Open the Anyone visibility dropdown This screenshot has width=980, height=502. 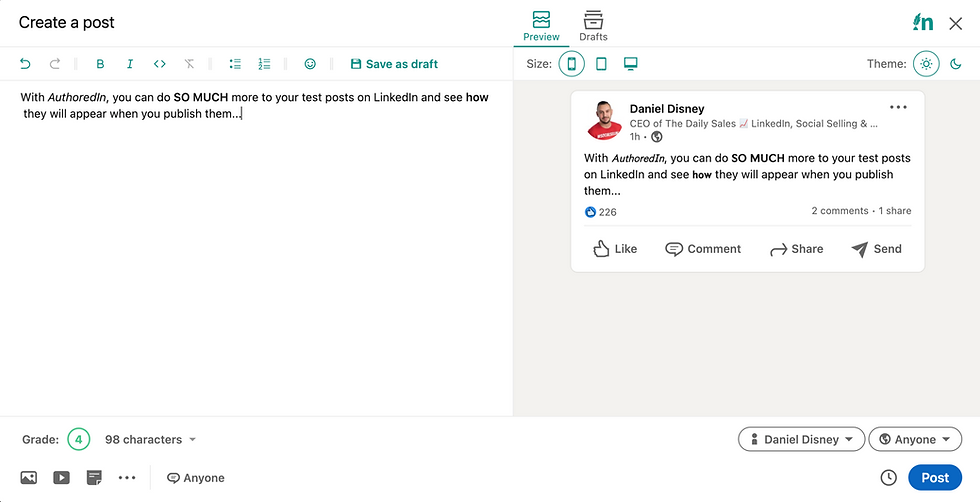click(915, 439)
